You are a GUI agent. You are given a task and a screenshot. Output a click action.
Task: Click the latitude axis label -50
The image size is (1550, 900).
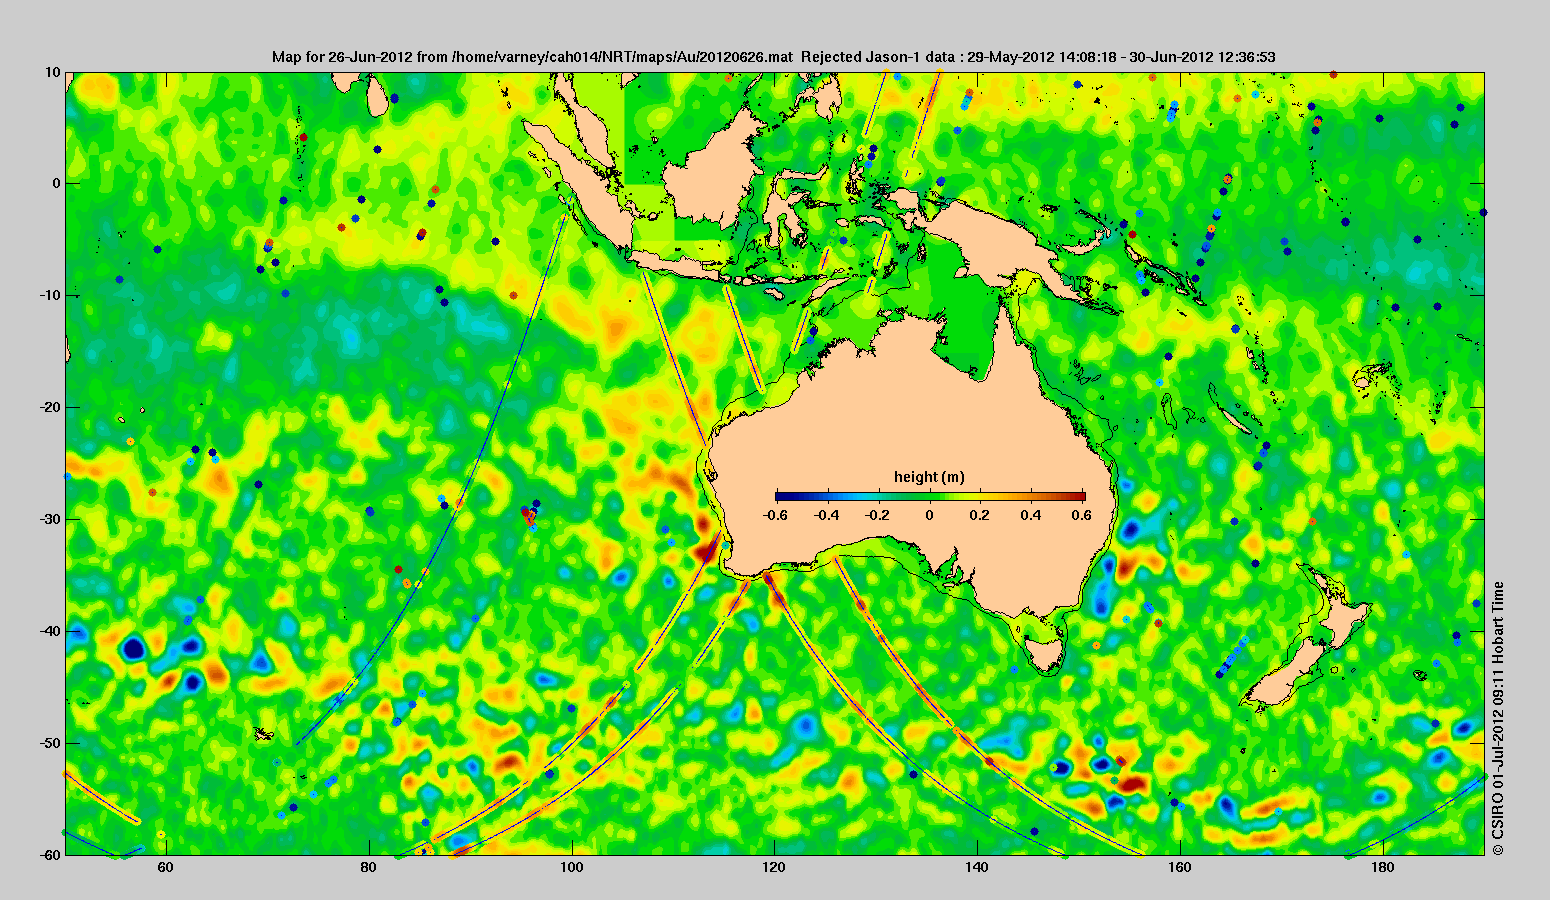tap(49, 744)
